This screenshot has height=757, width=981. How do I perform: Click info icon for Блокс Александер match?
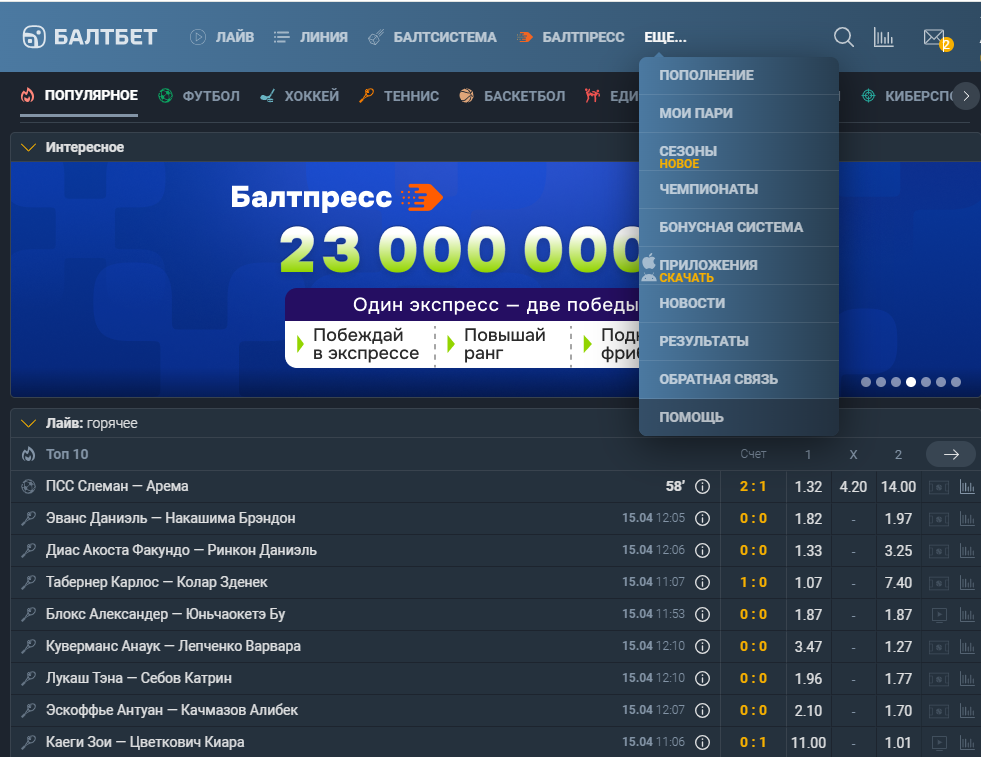(703, 614)
